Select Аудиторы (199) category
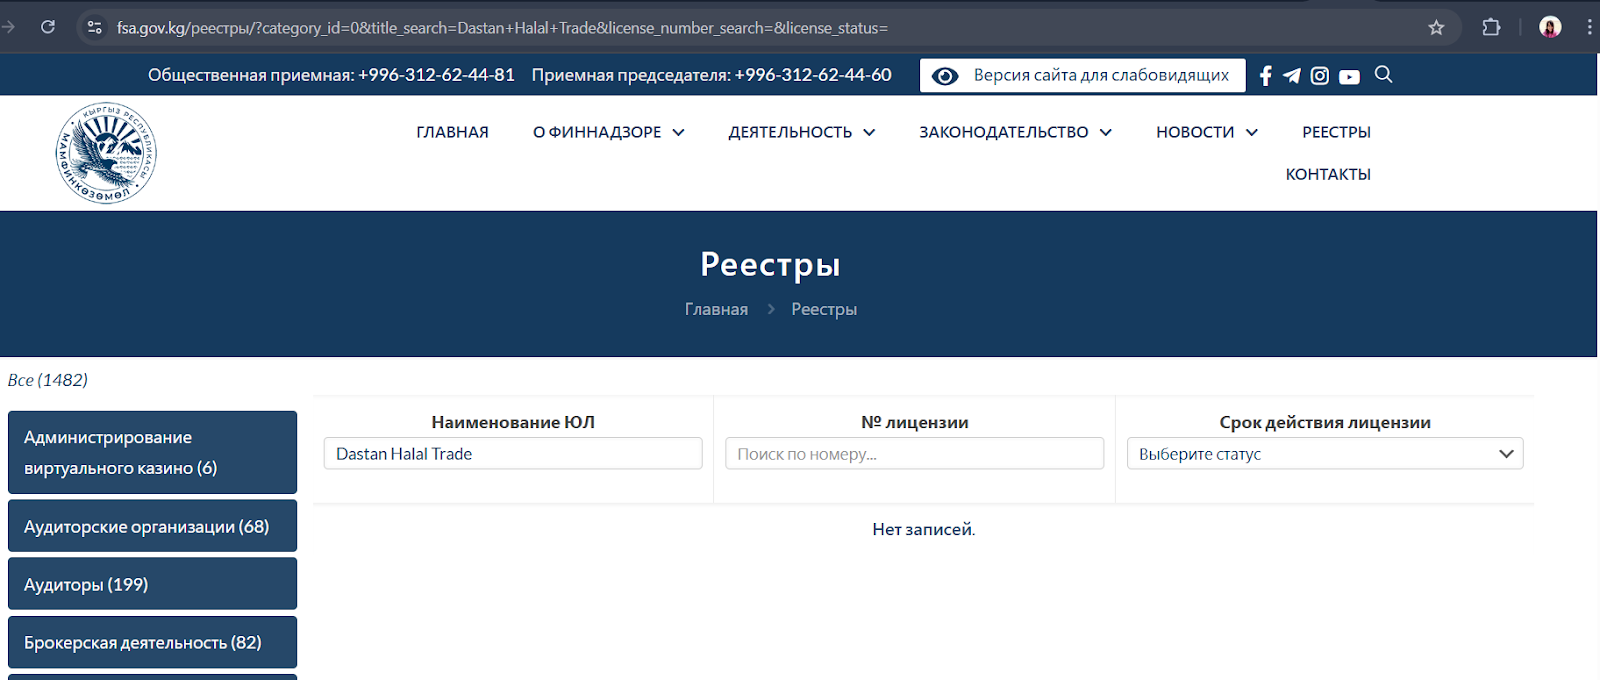This screenshot has width=1600, height=680. pos(152,584)
